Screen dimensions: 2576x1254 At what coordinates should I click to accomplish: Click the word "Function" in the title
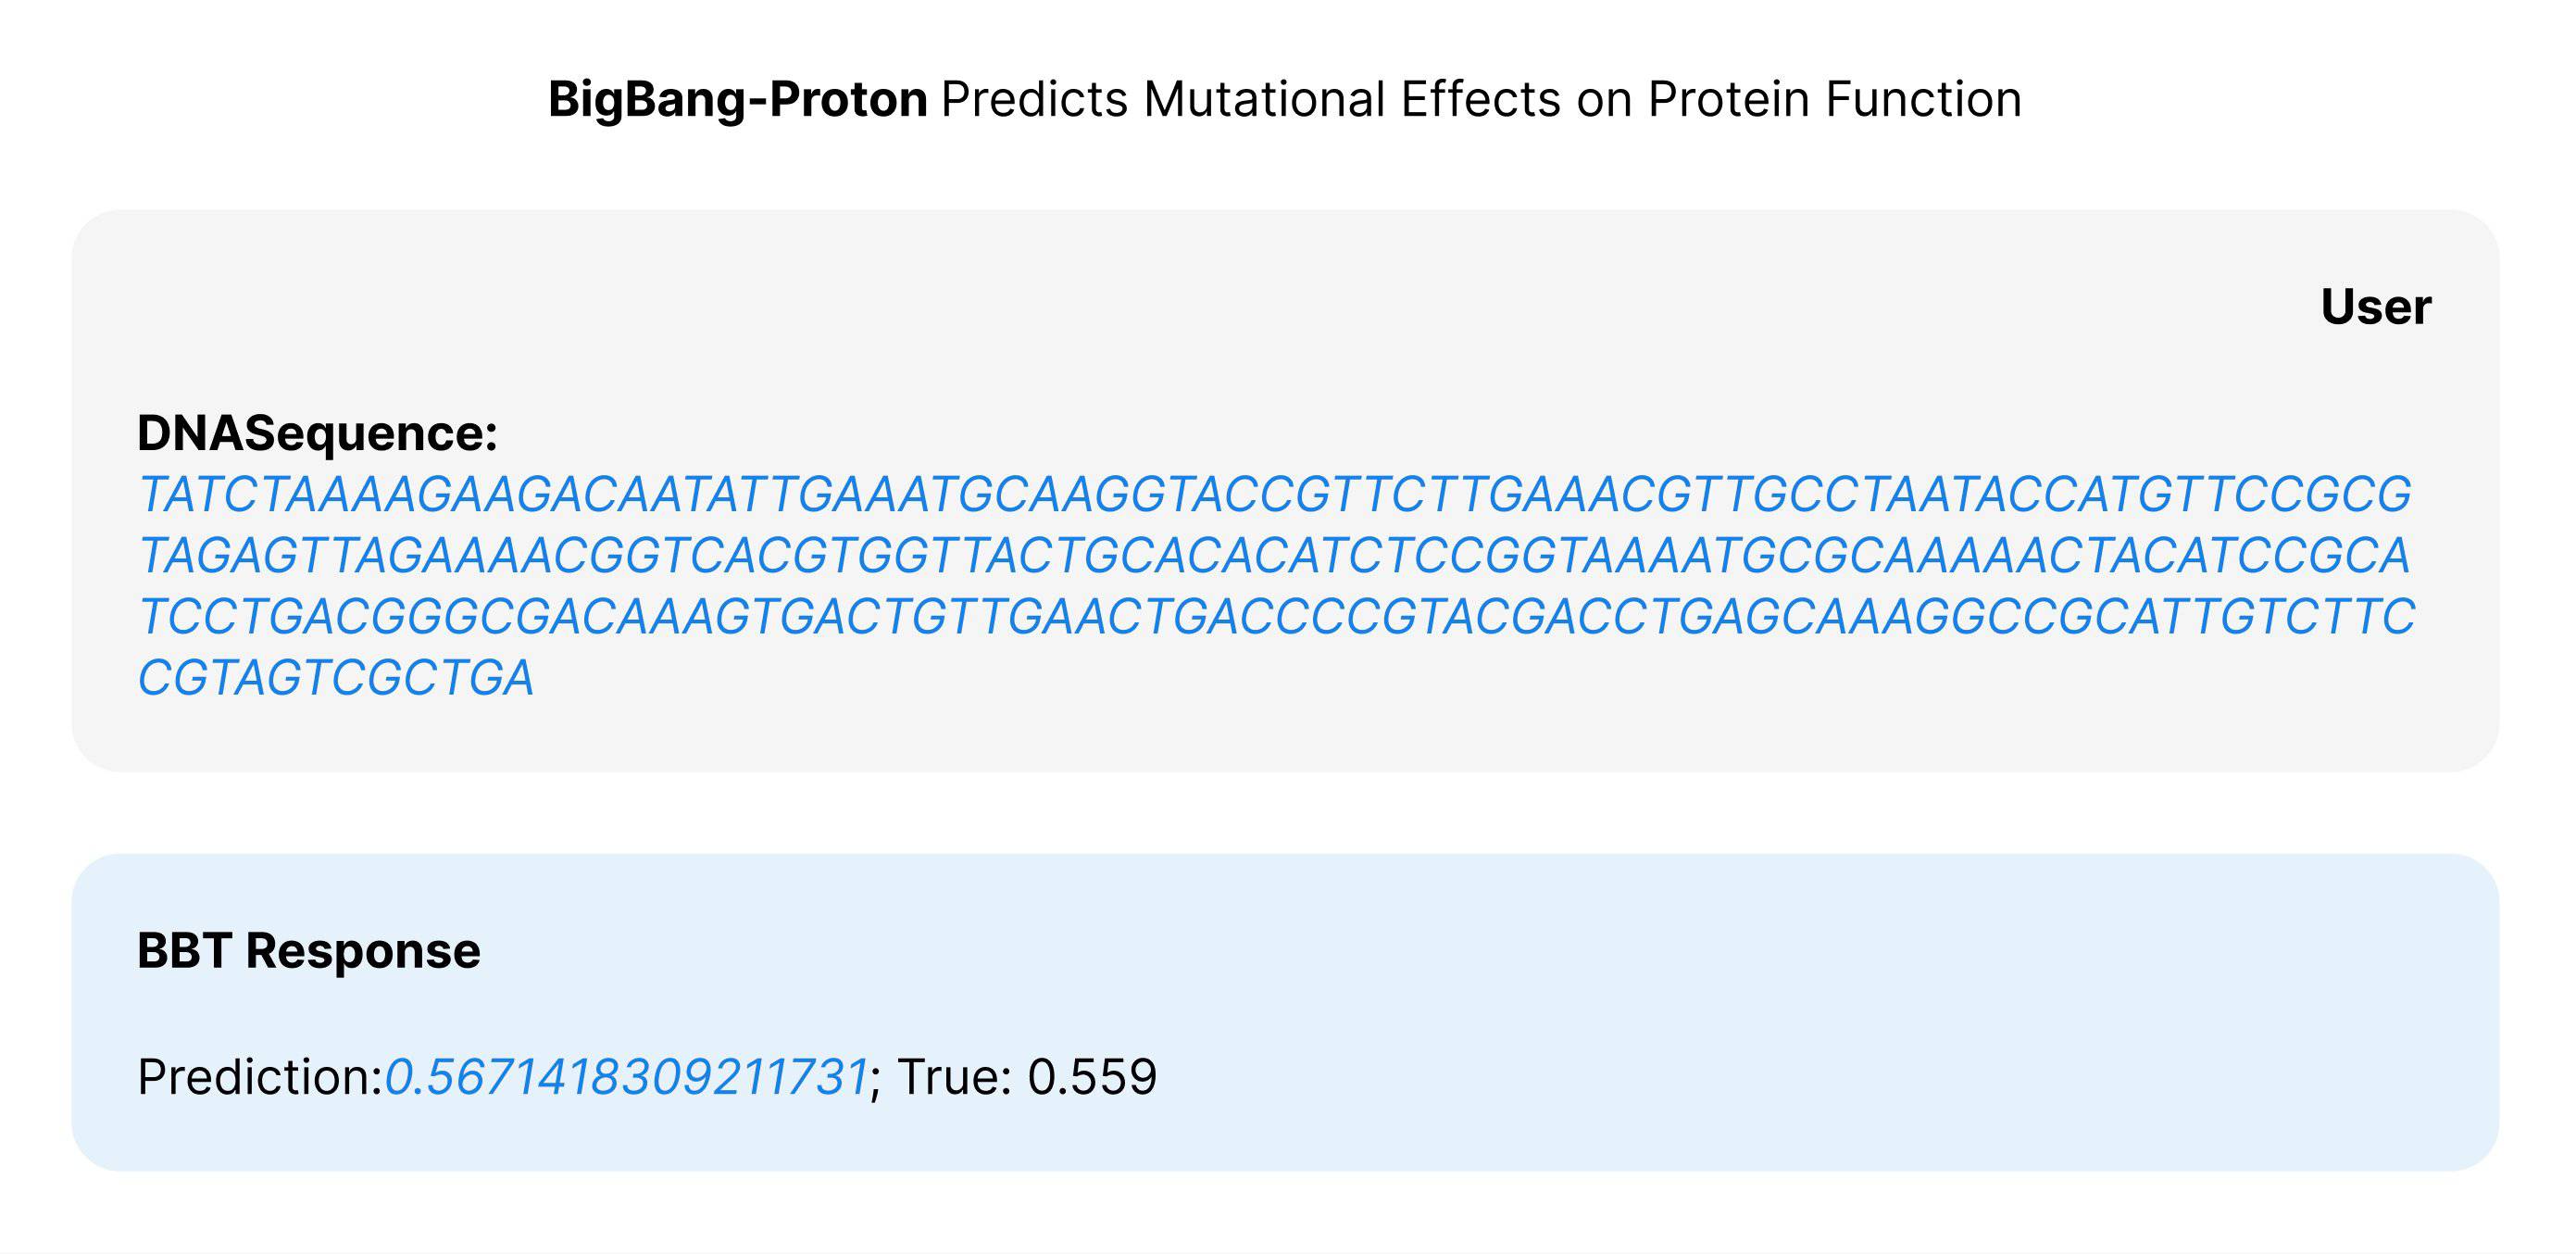(x=1923, y=100)
